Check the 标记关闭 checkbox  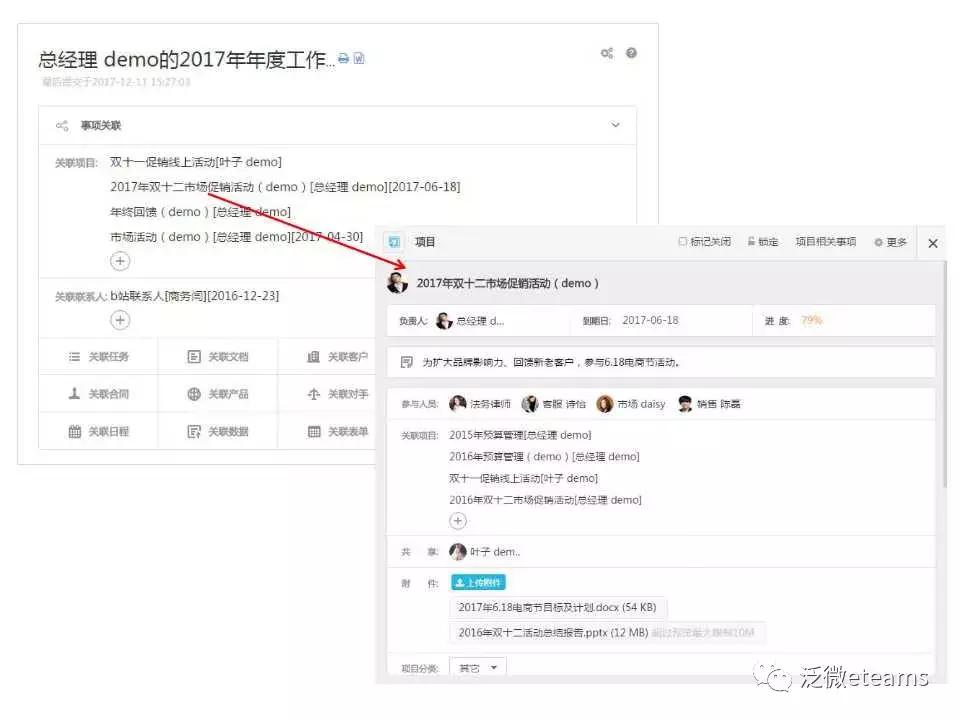(683, 242)
